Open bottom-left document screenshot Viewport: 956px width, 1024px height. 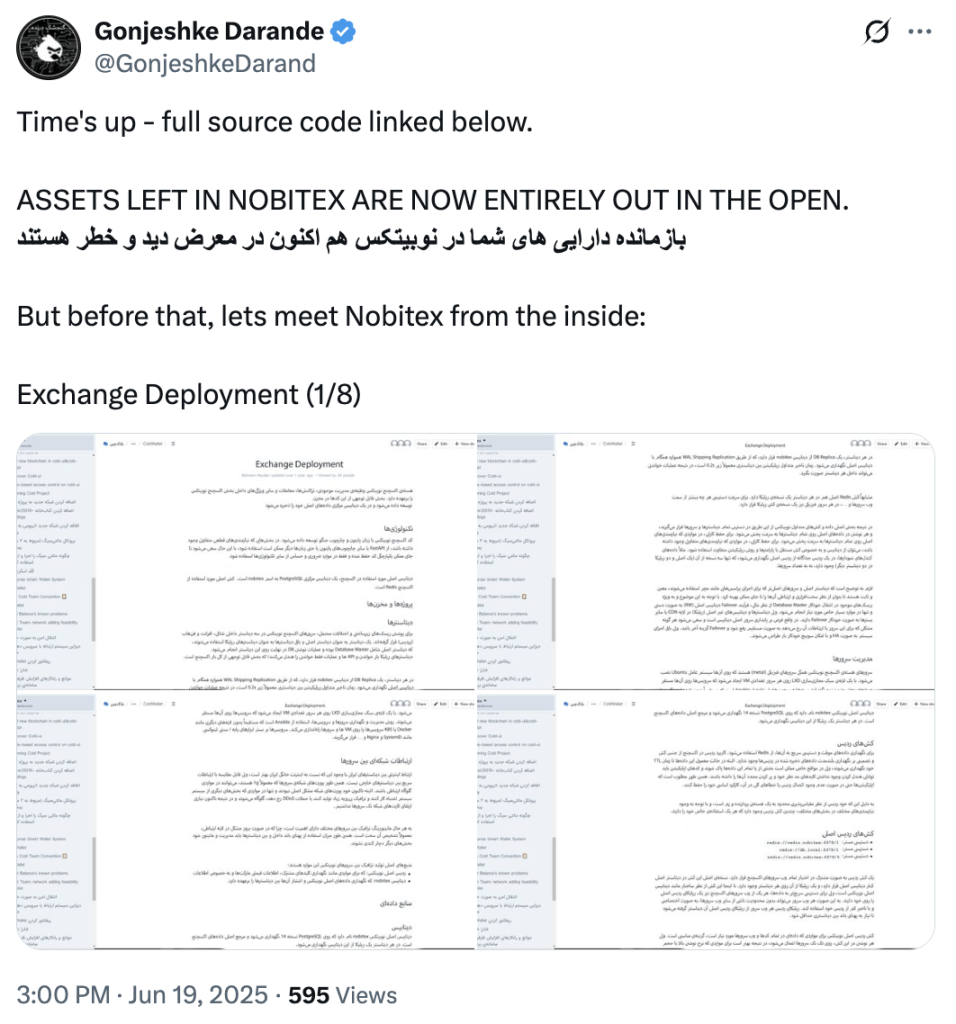tap(246, 821)
